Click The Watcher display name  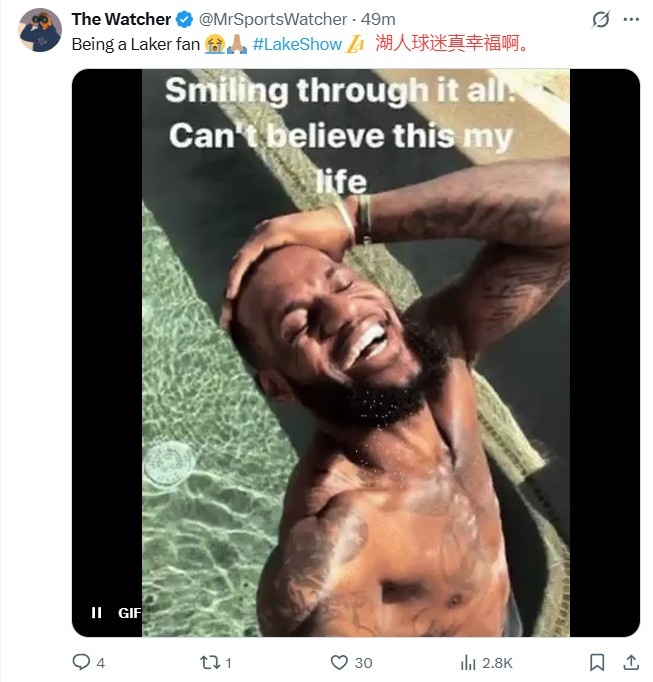point(121,19)
